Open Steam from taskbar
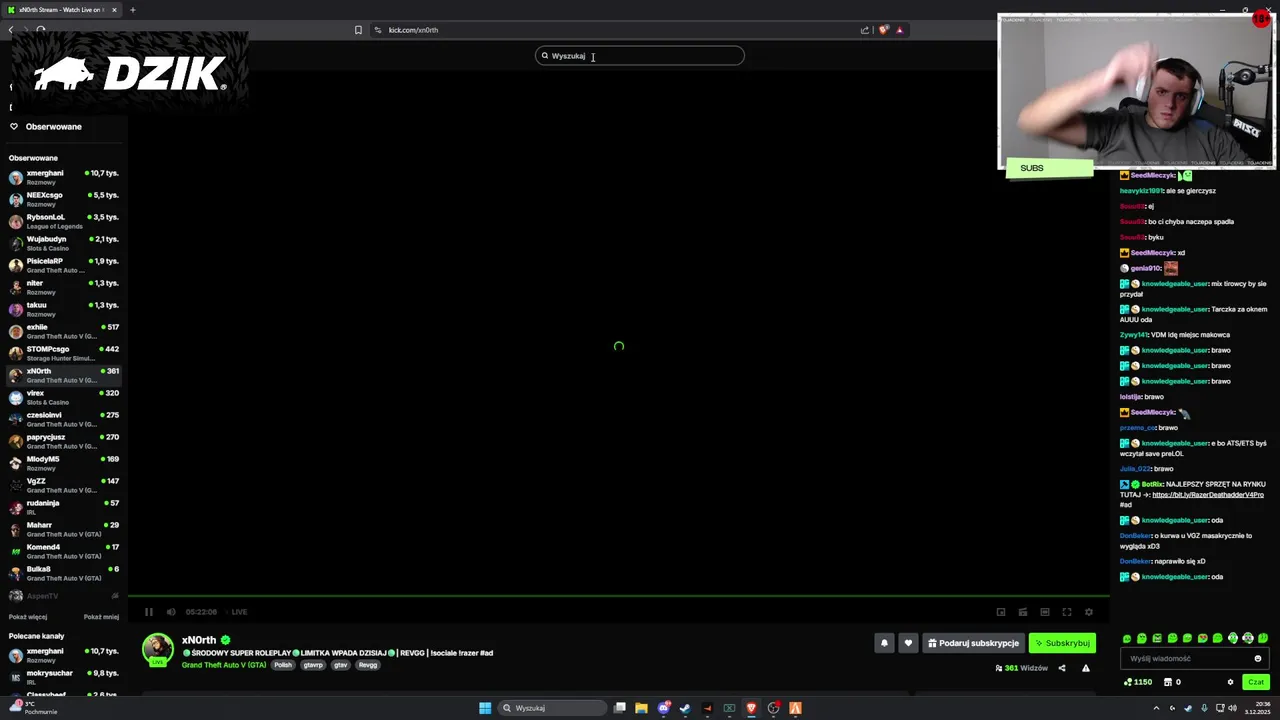Image resolution: width=1280 pixels, height=720 pixels. (x=685, y=708)
